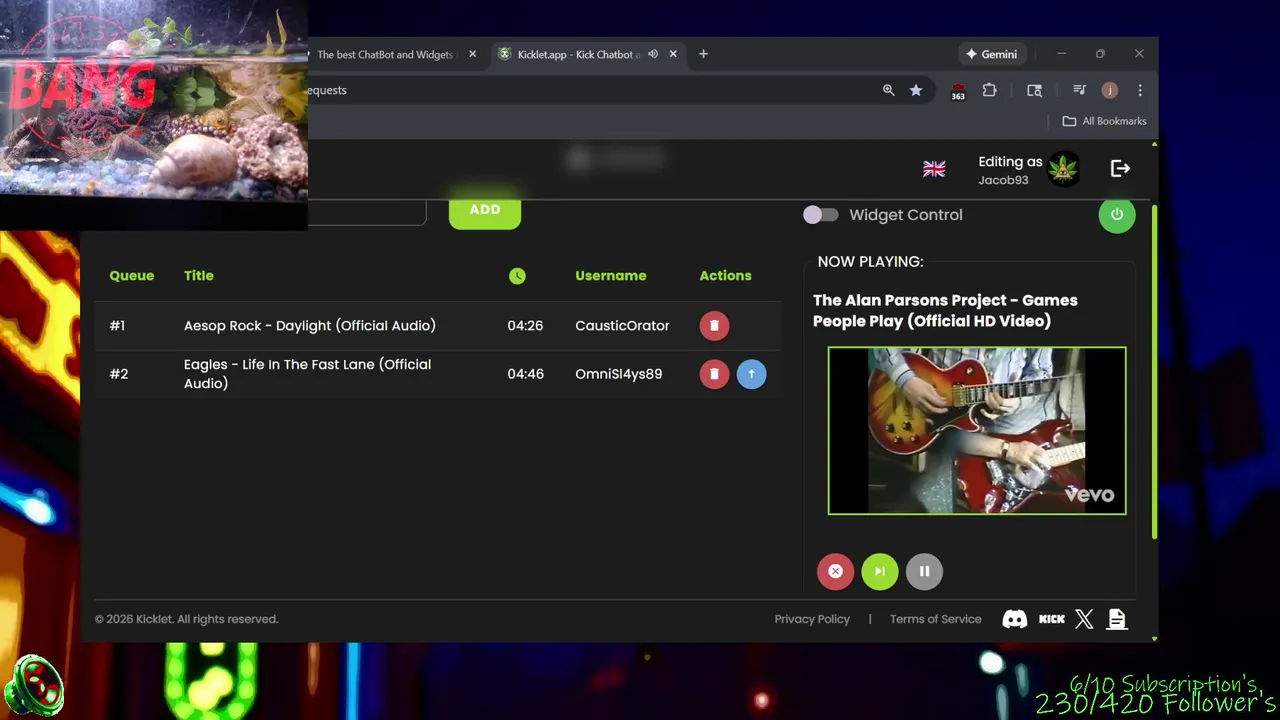1280x720 pixels.
Task: Skip to next song with green button
Action: pyautogui.click(x=880, y=572)
